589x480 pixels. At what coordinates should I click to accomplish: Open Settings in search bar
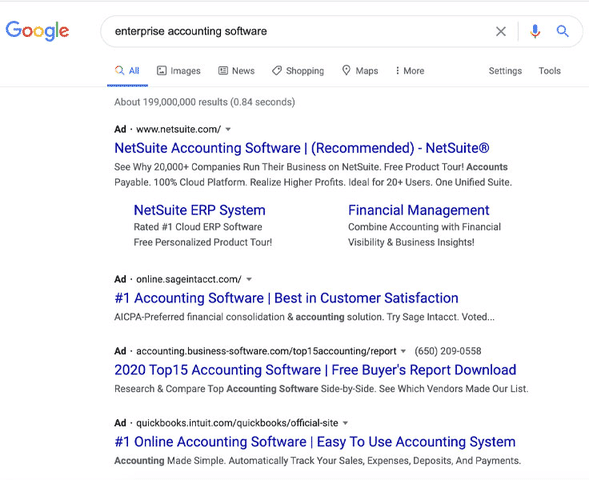pyautogui.click(x=505, y=71)
